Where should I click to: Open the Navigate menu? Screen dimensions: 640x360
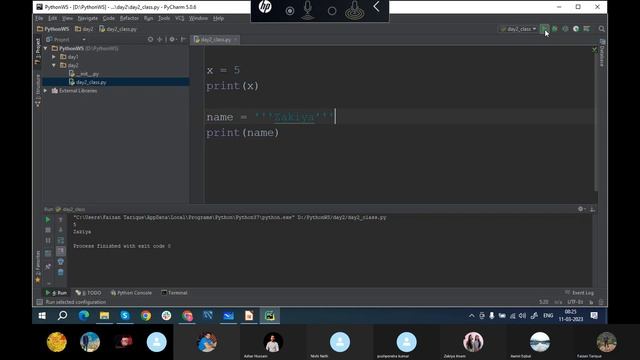[87, 18]
